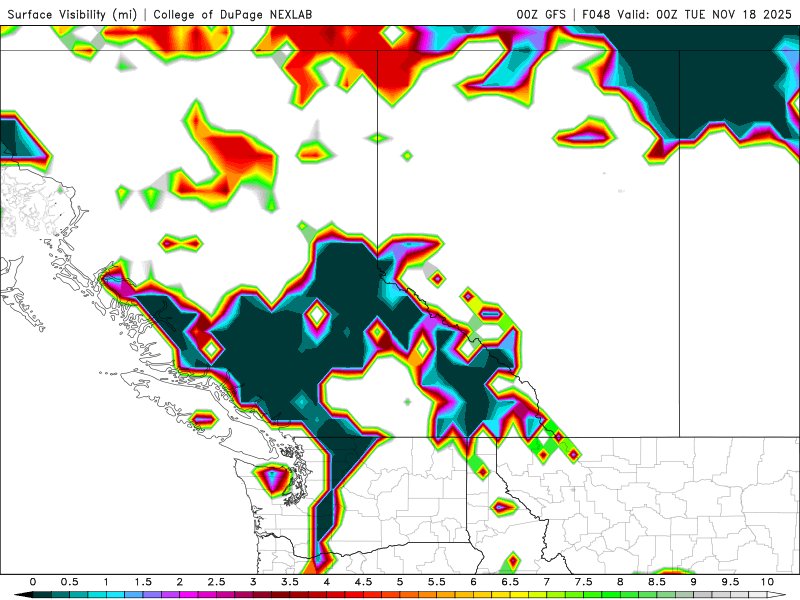Click the "Valid: 00Z TUE NOV 18 2025" text
The image size is (800, 600).
point(705,14)
